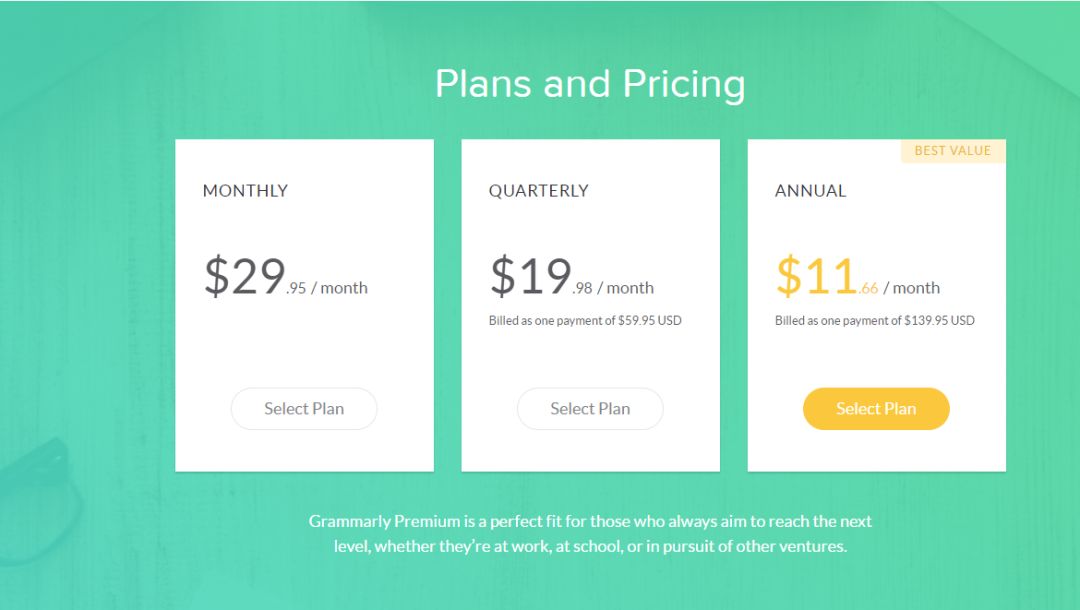Click the $139.95 USD billing note
Screen dimensions: 1080x610
(874, 321)
